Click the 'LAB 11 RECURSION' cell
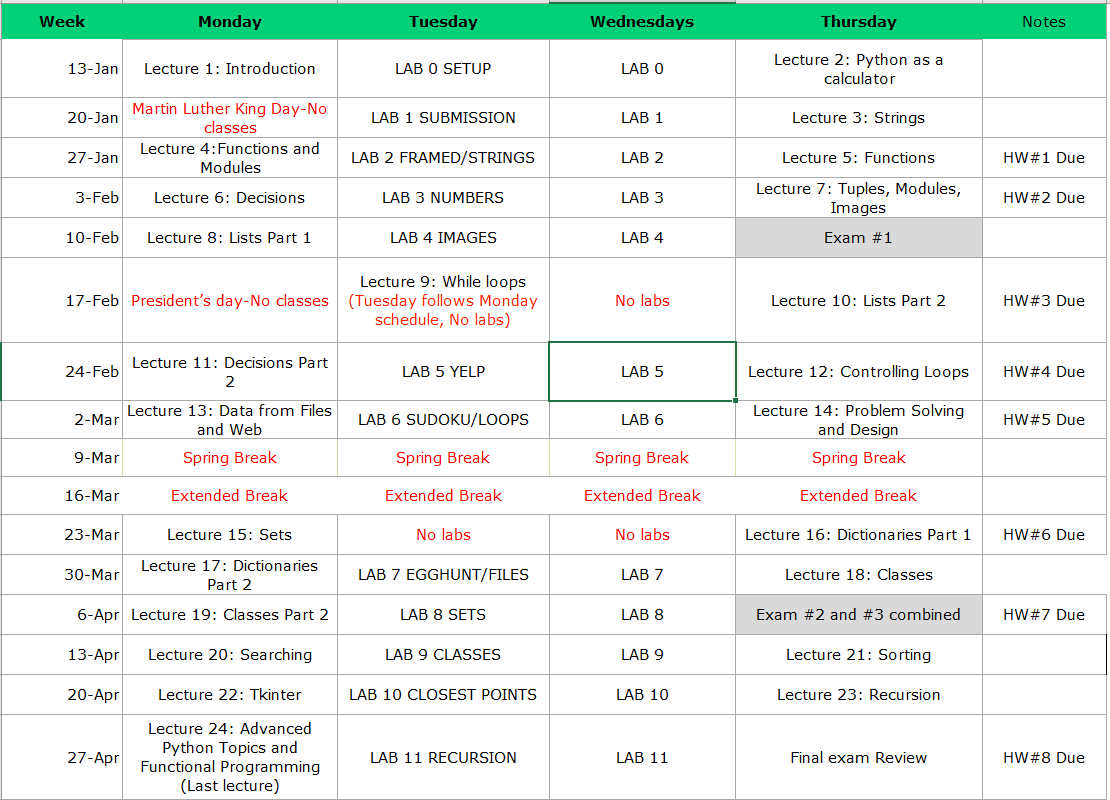The height and width of the screenshot is (800, 1110). pos(443,758)
